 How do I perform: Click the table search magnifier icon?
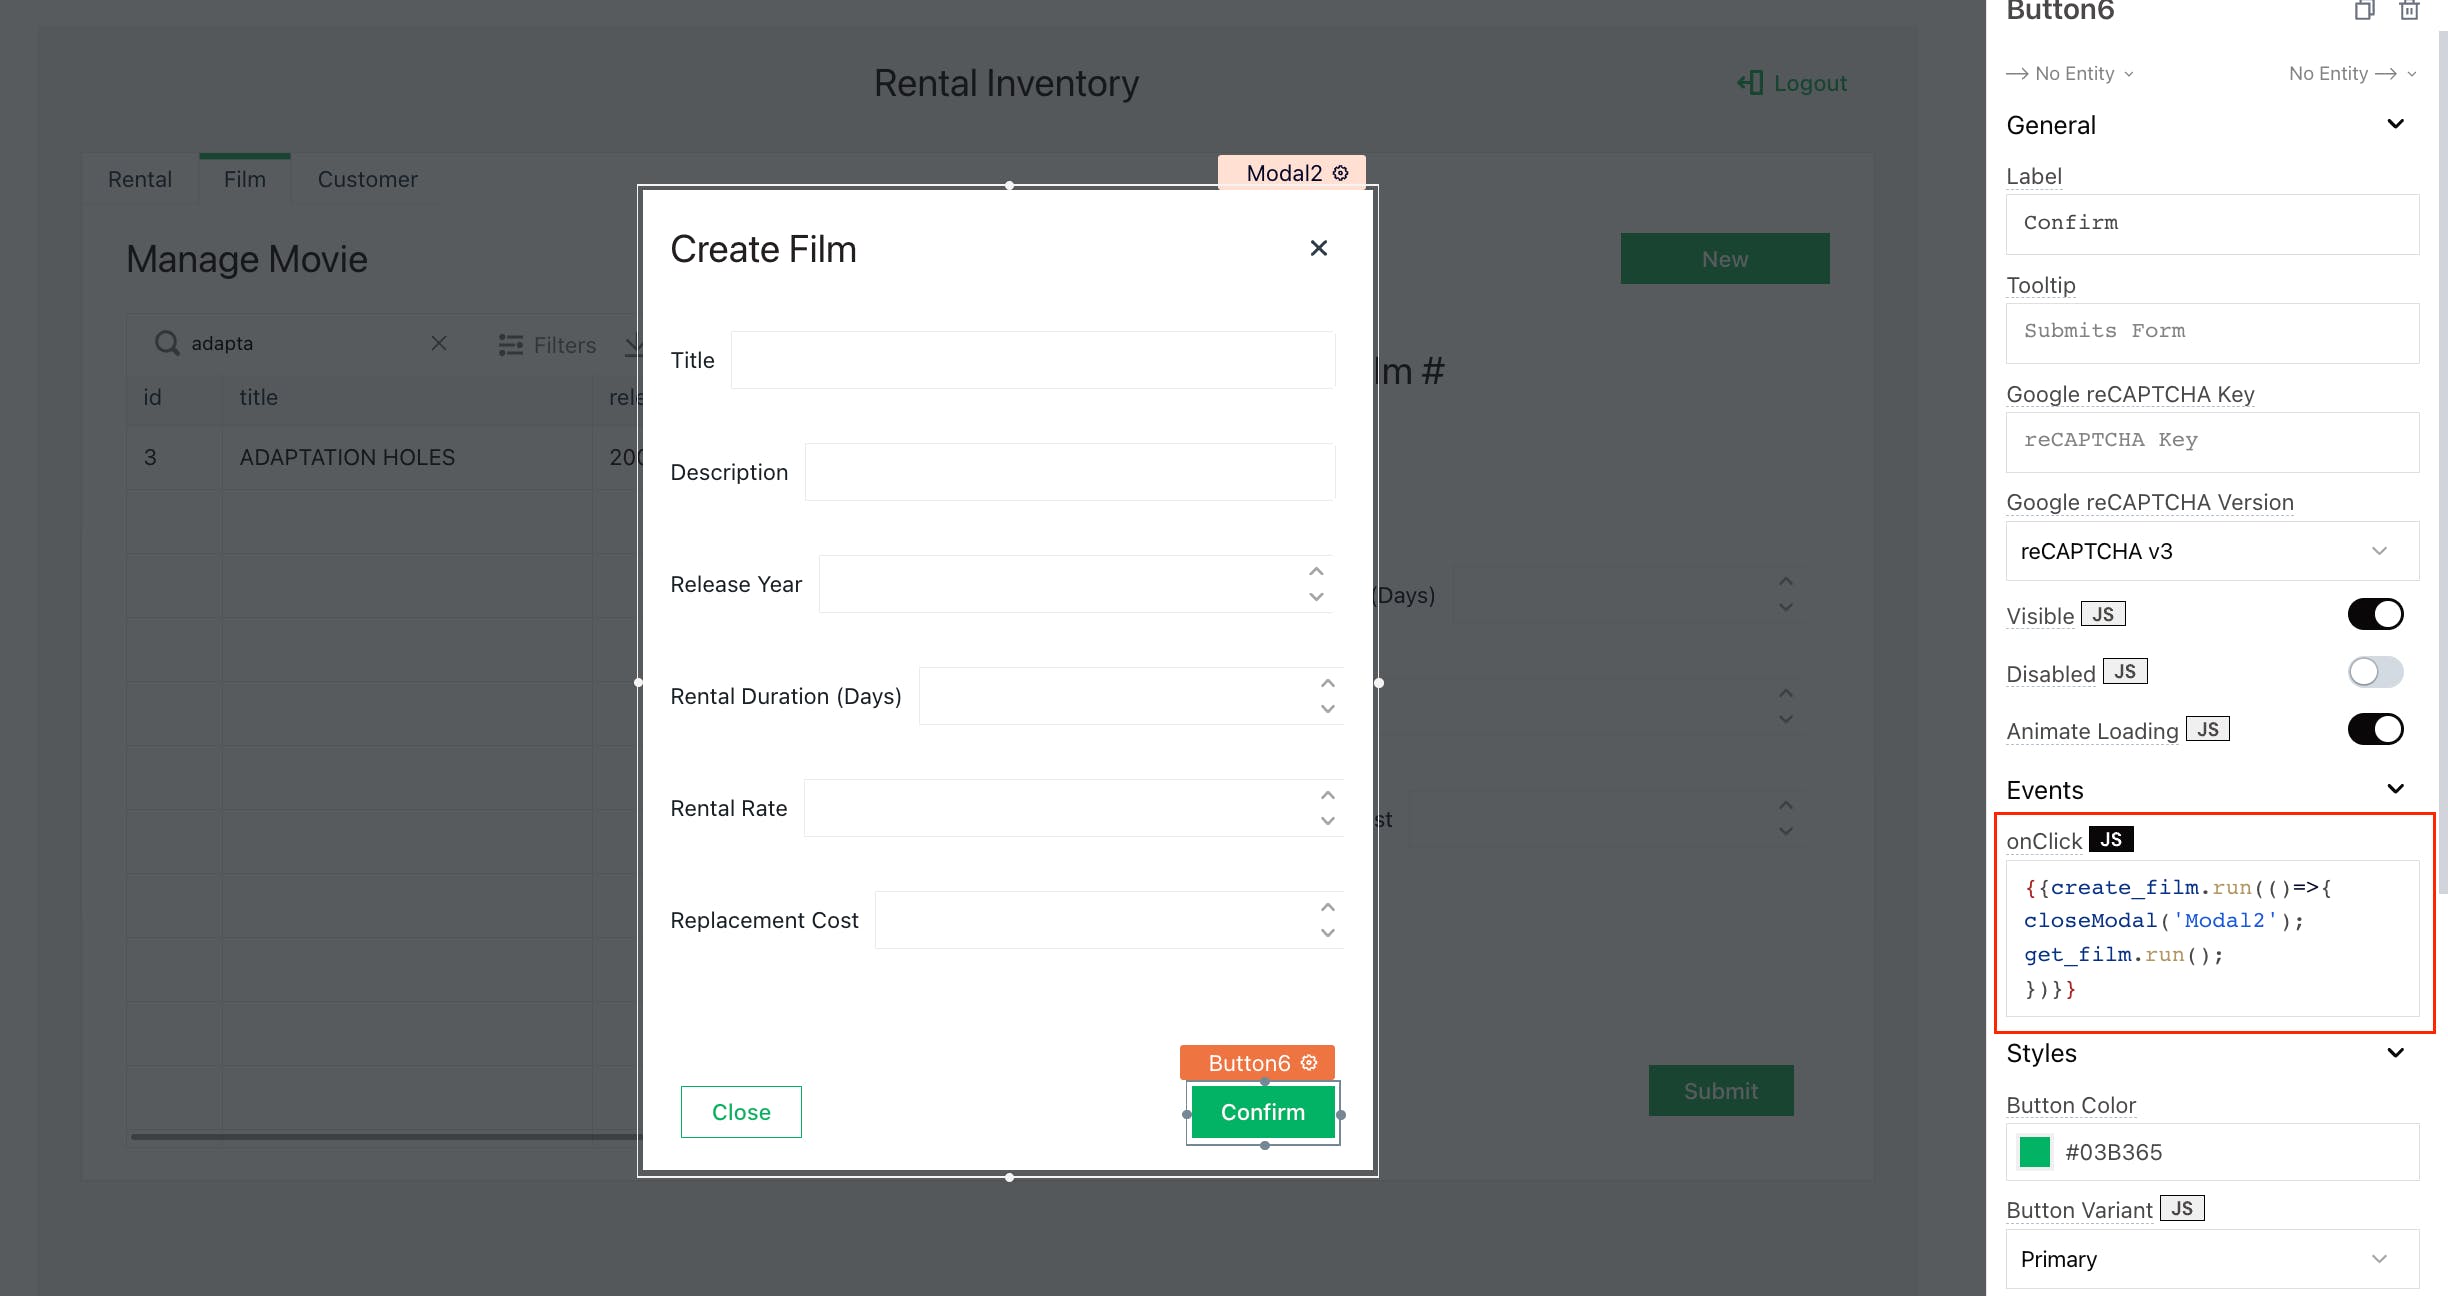click(166, 343)
